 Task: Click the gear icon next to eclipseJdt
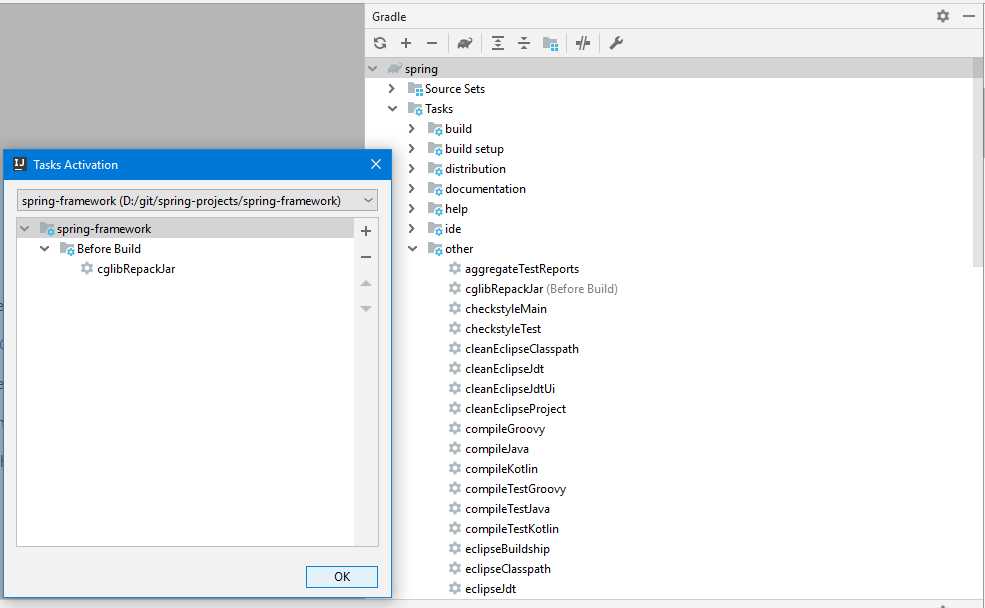[x=455, y=589]
